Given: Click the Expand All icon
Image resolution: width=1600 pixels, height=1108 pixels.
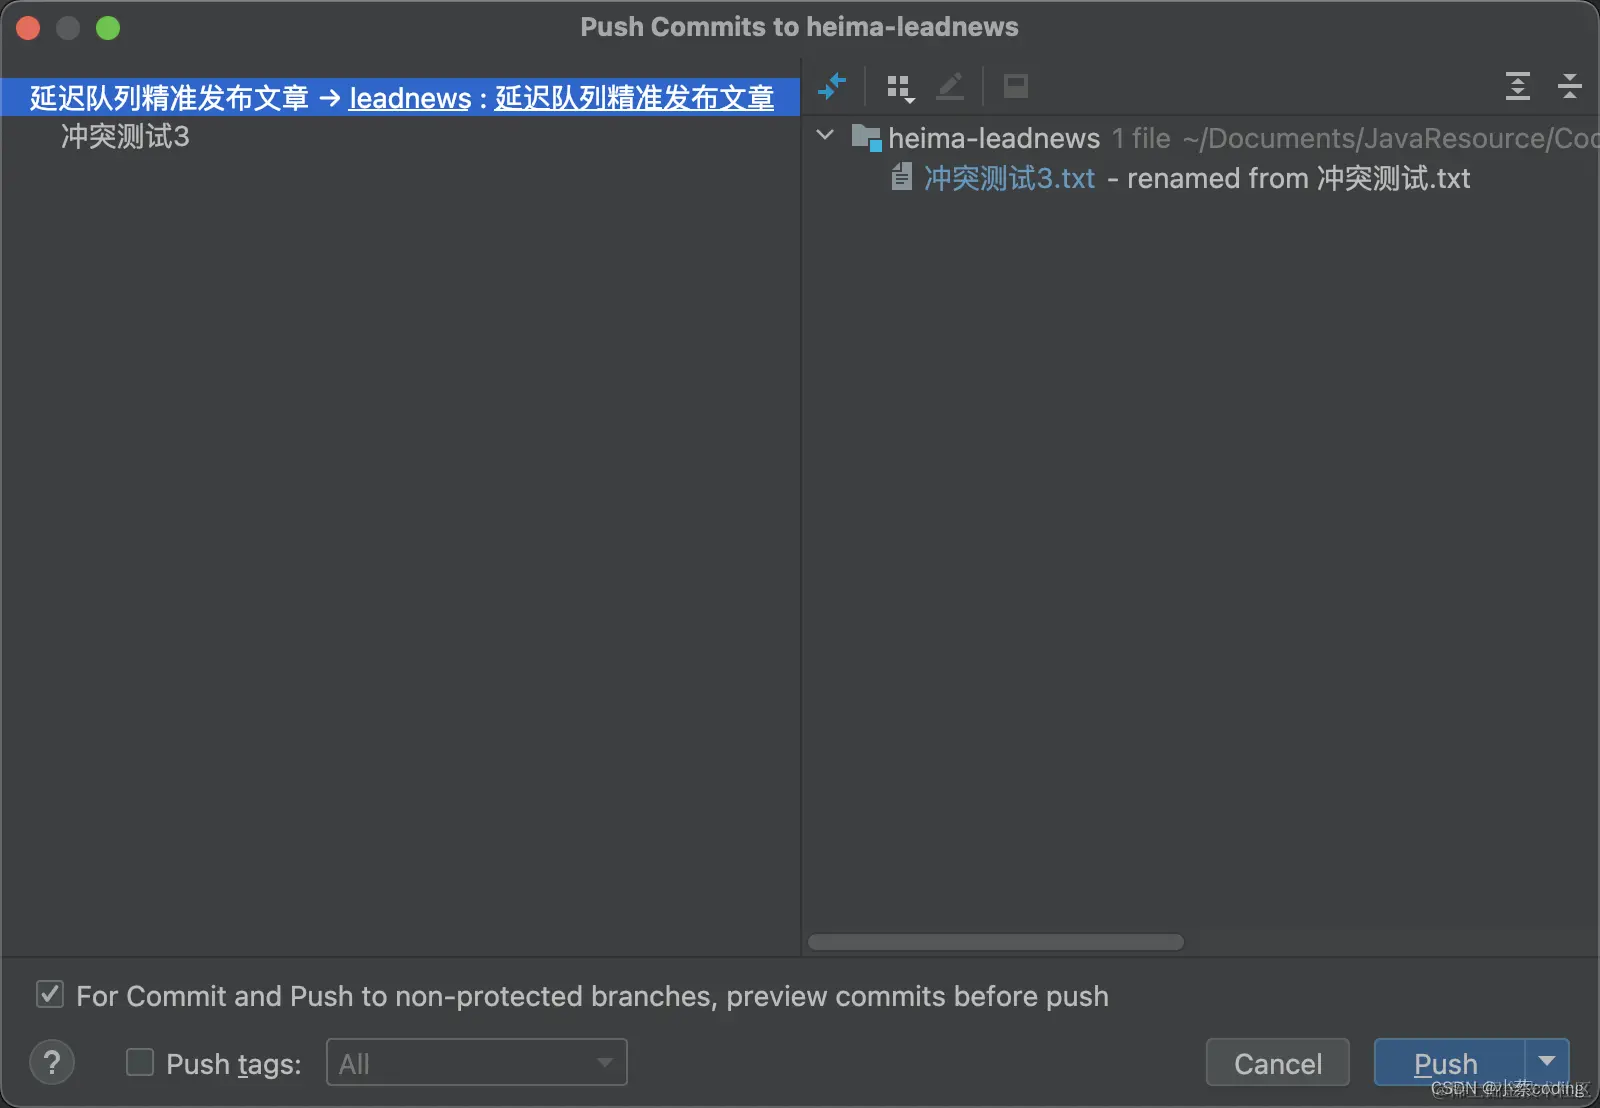Looking at the screenshot, I should pos(1517,87).
